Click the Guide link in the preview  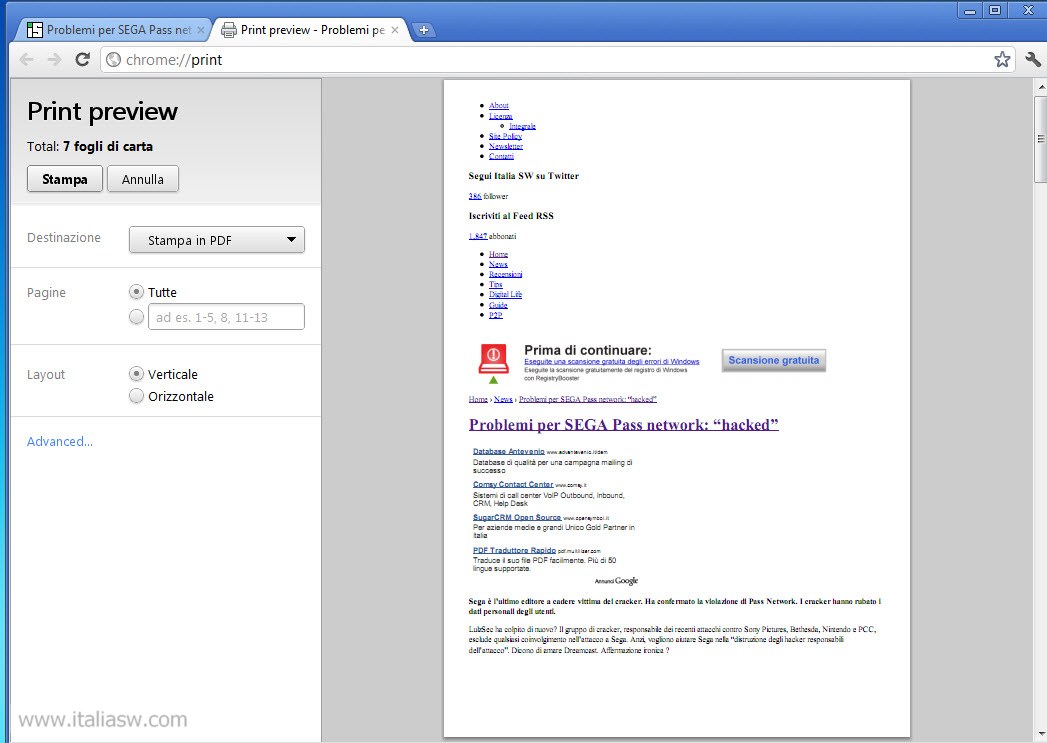[x=498, y=305]
